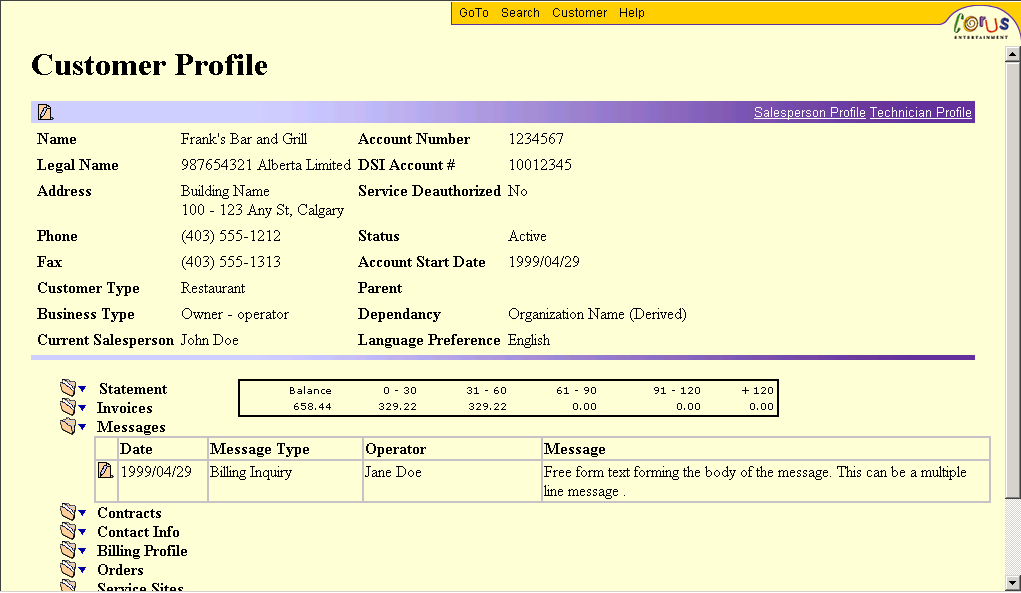Click the Contracts section label

pos(129,513)
